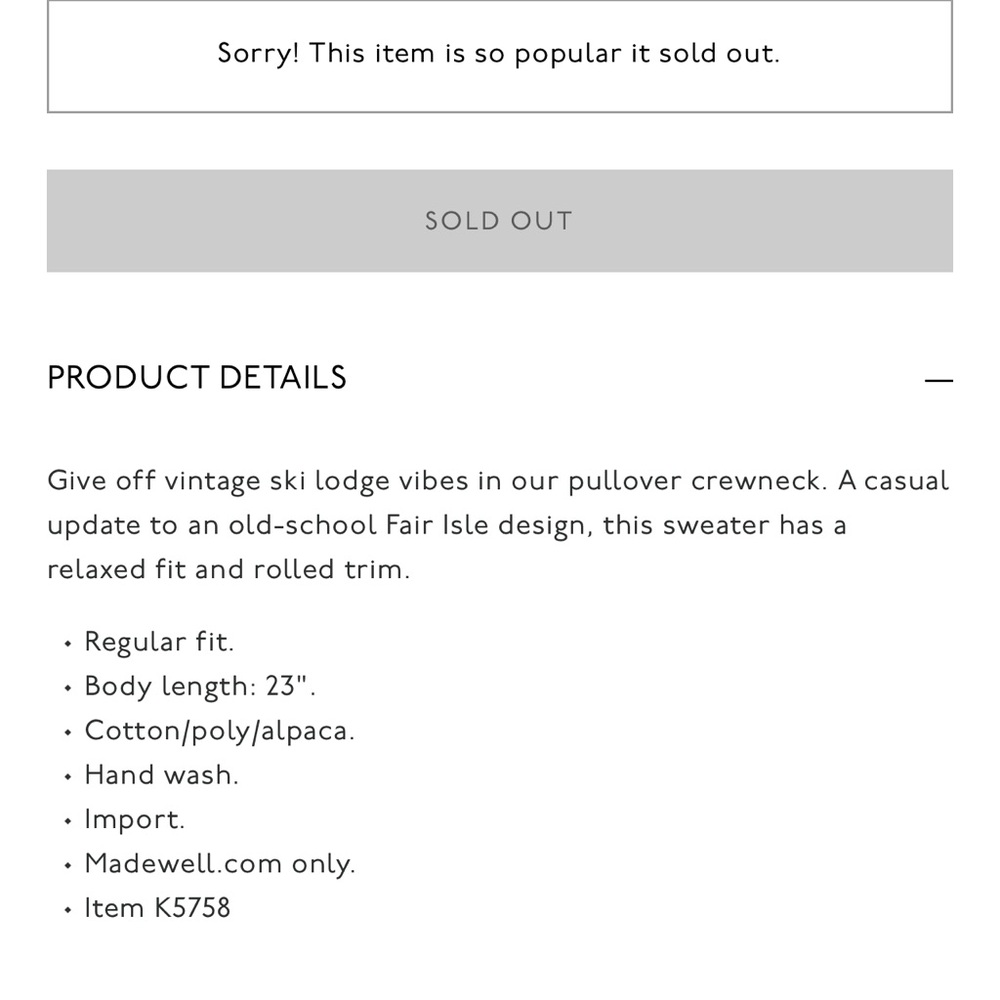This screenshot has width=1000, height=1000.
Task: Click the "Madewell.com only." text
Action: 219,864
